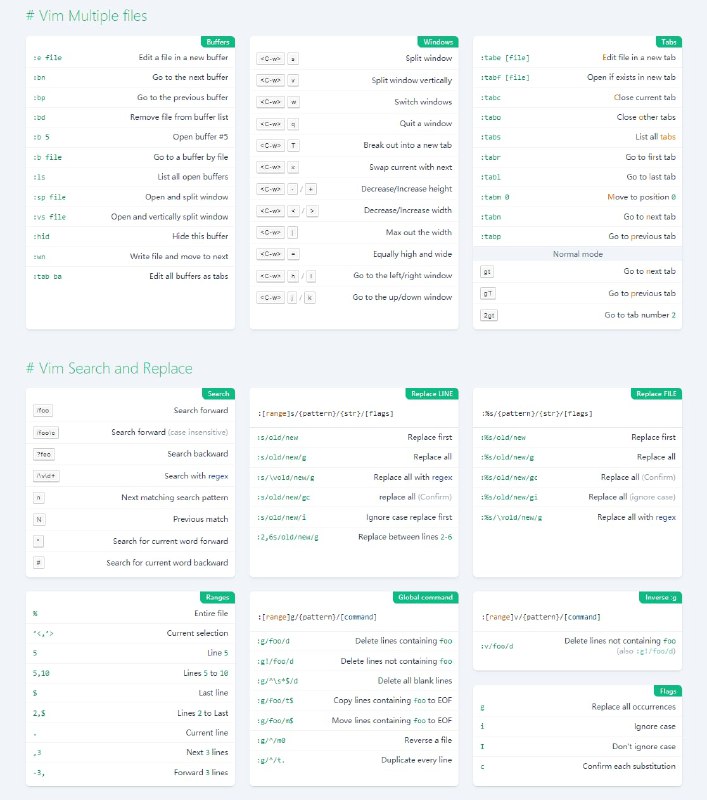Screen dimensions: 707x800
Task: Click the 'T' key for Break out tab
Action: point(293,145)
